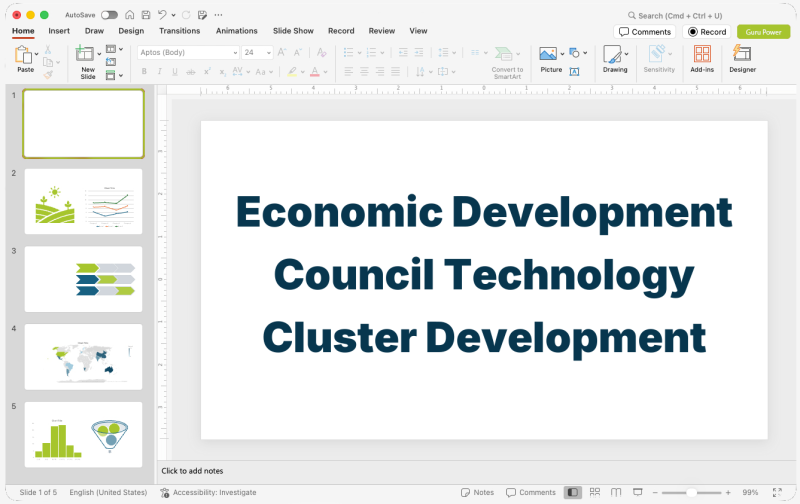Viewport: 800px width, 504px height.
Task: Open the Text Highlight Color button
Action: [x=292, y=72]
